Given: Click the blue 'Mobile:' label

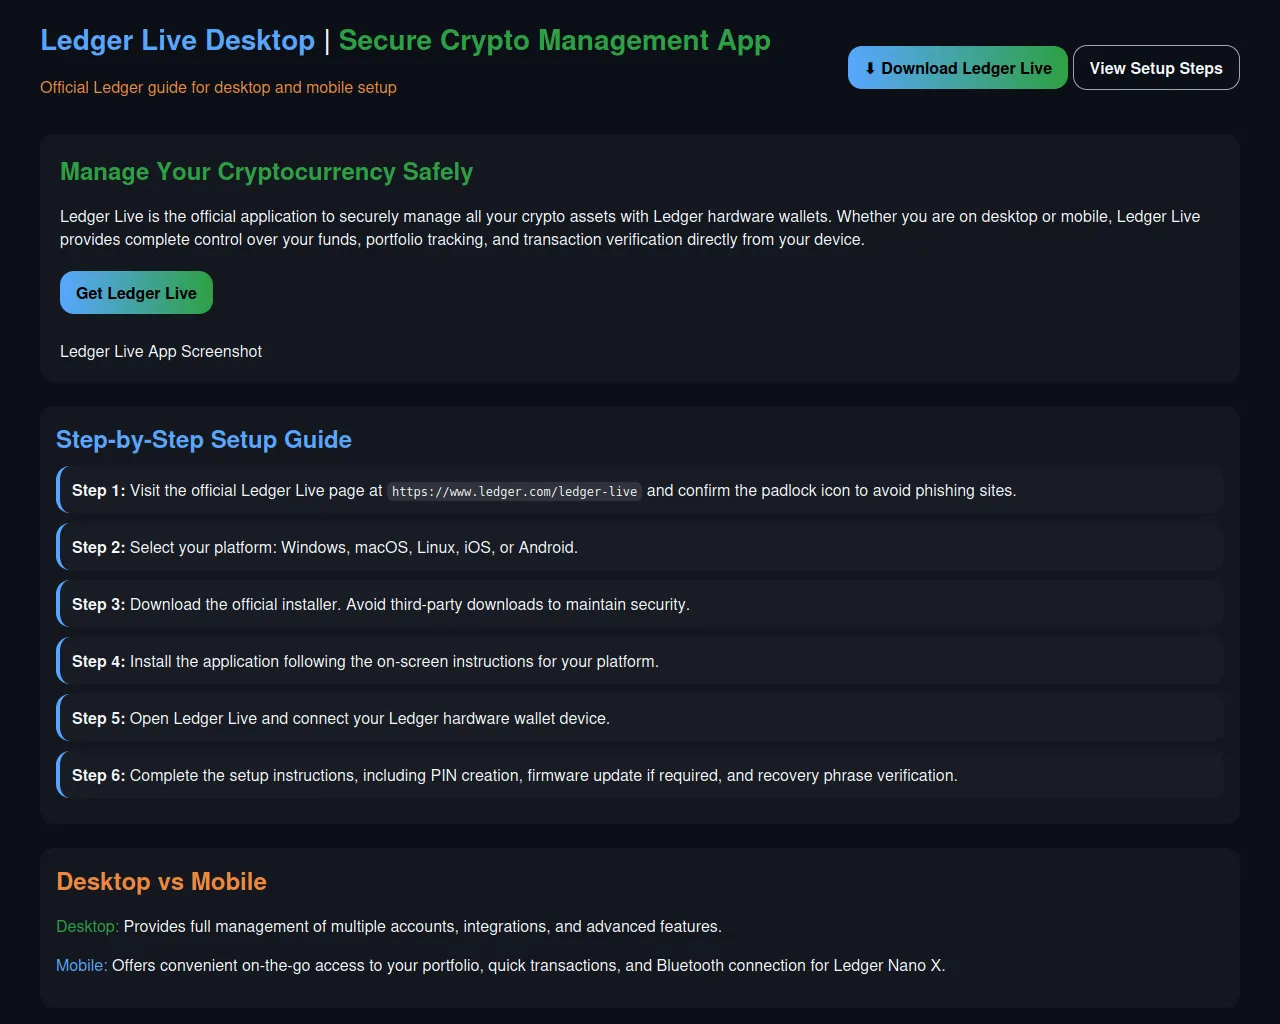Looking at the screenshot, I should click(x=82, y=966).
